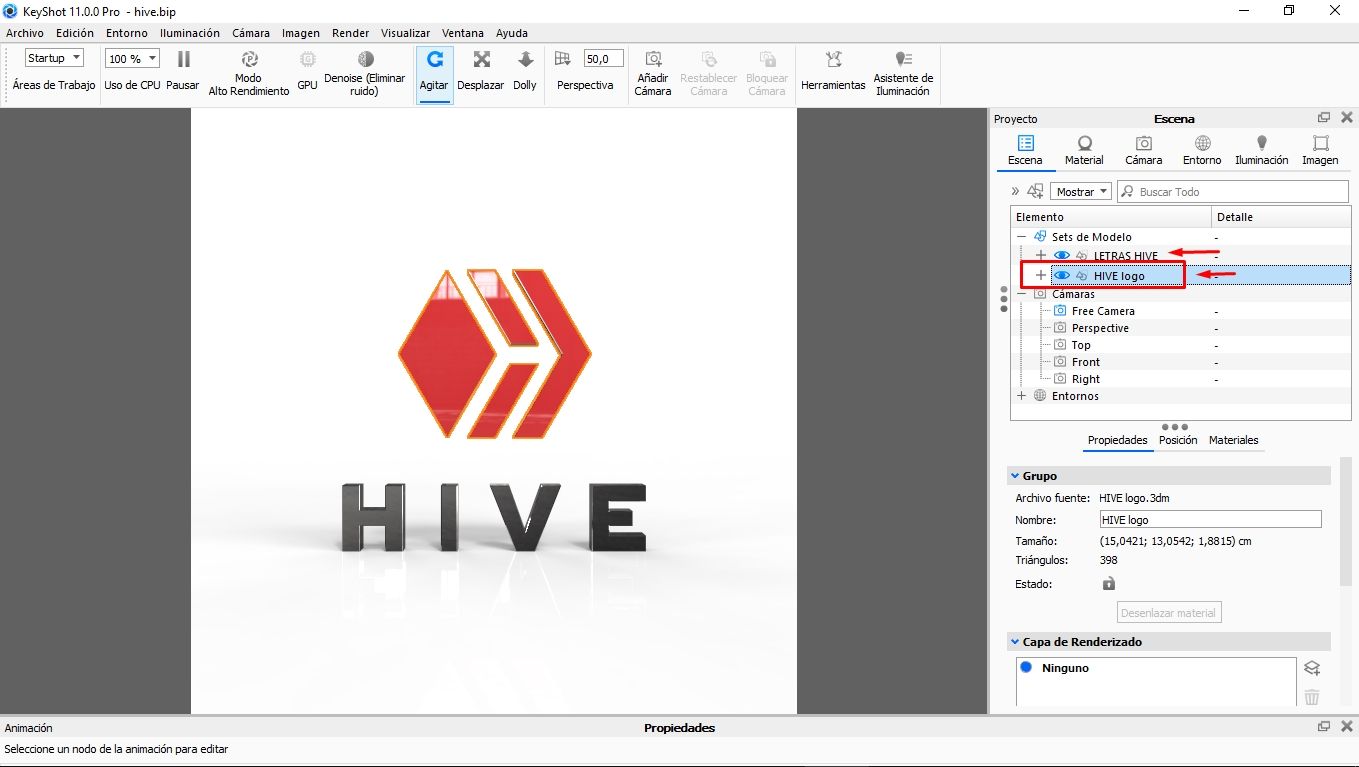Toggle GPU rendering mode

pyautogui.click(x=307, y=71)
